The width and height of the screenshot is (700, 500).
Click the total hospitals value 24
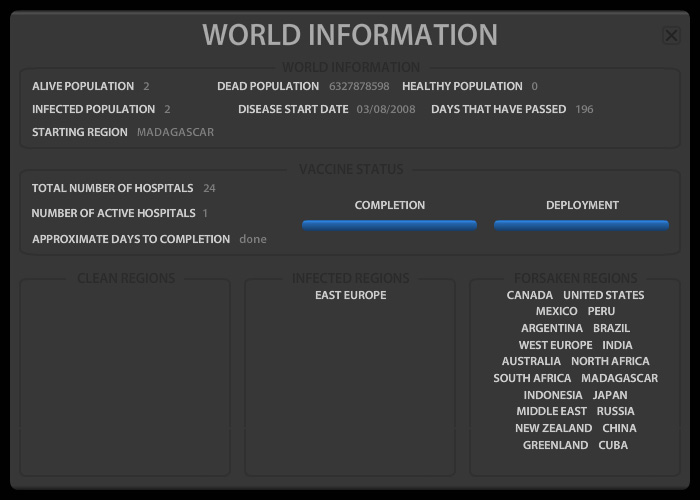click(209, 188)
